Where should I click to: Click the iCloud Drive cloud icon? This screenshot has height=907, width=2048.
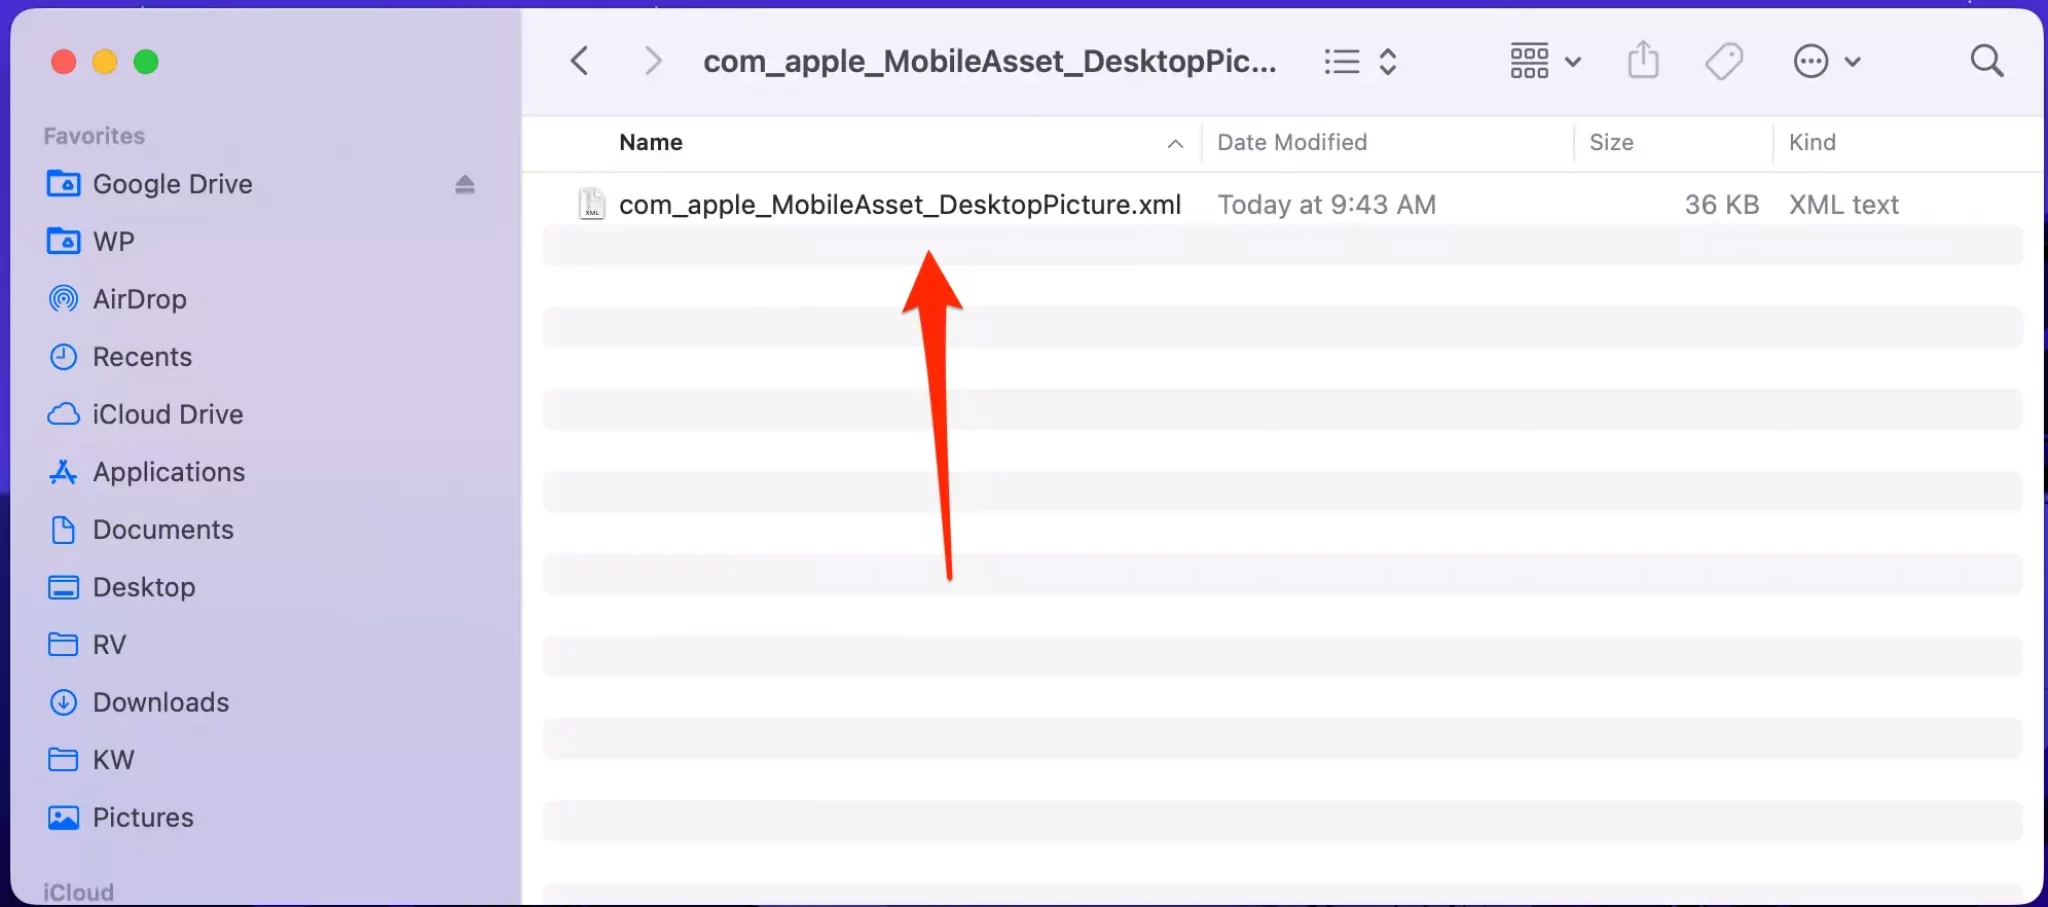tap(64, 414)
